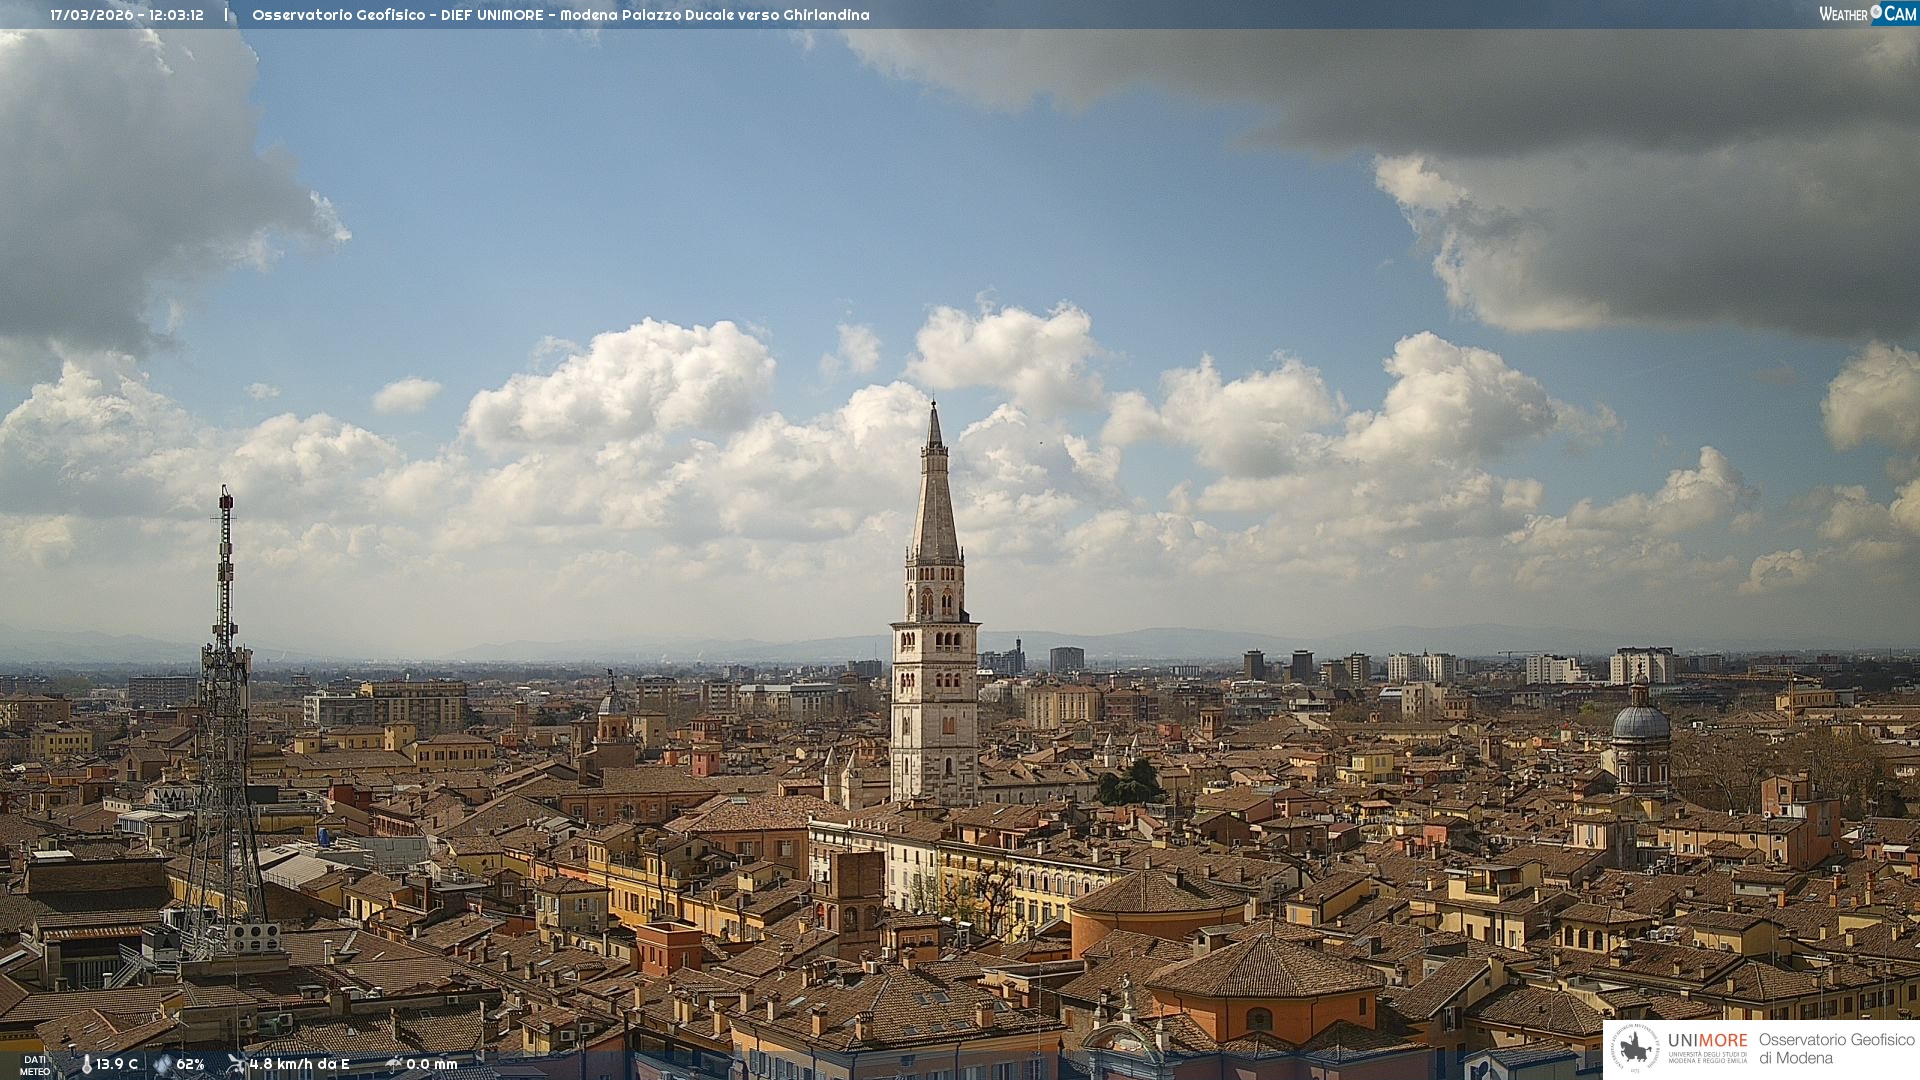Click the 13.9 C temperature reading
Image resolution: width=1920 pixels, height=1080 pixels.
117,1064
